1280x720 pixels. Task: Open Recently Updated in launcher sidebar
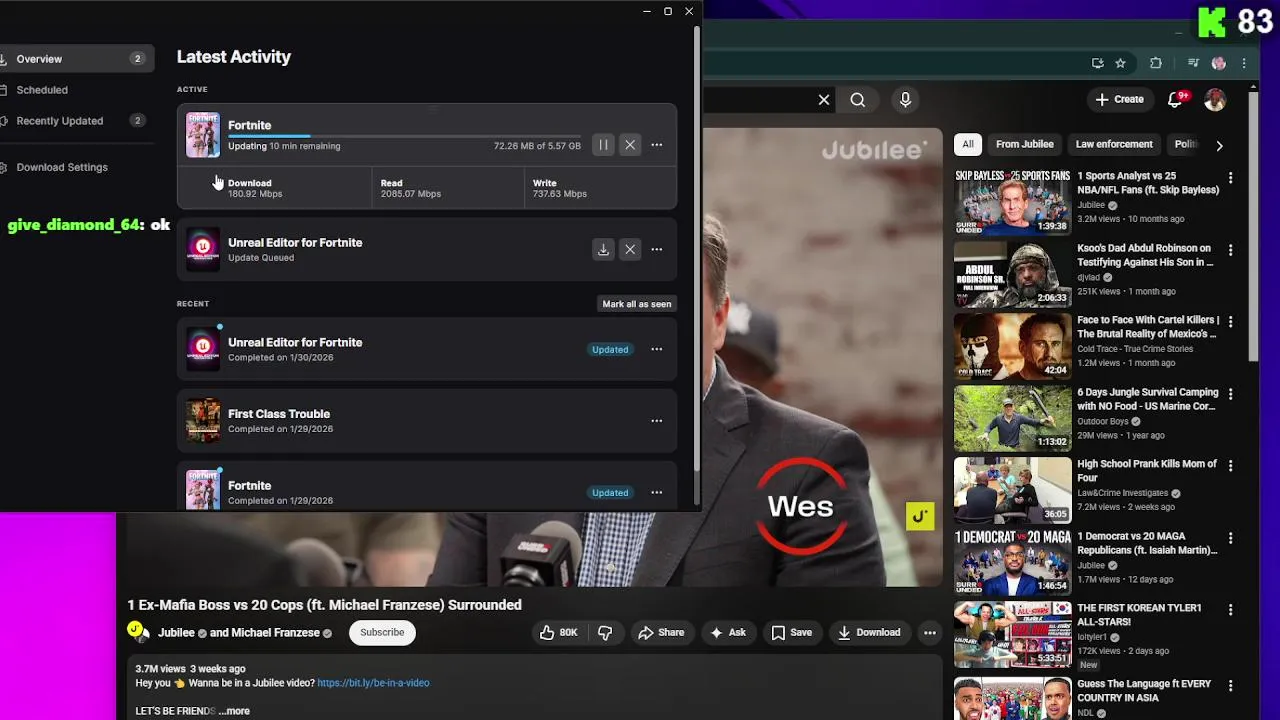point(75,121)
